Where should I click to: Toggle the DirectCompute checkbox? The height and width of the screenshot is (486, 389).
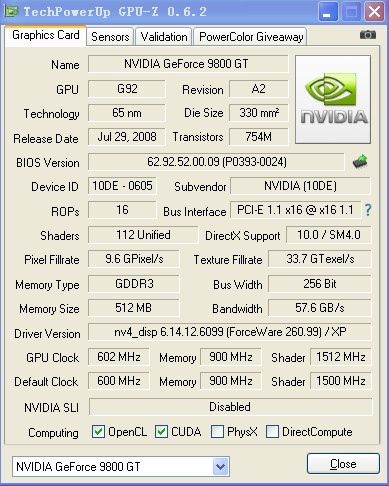272,432
